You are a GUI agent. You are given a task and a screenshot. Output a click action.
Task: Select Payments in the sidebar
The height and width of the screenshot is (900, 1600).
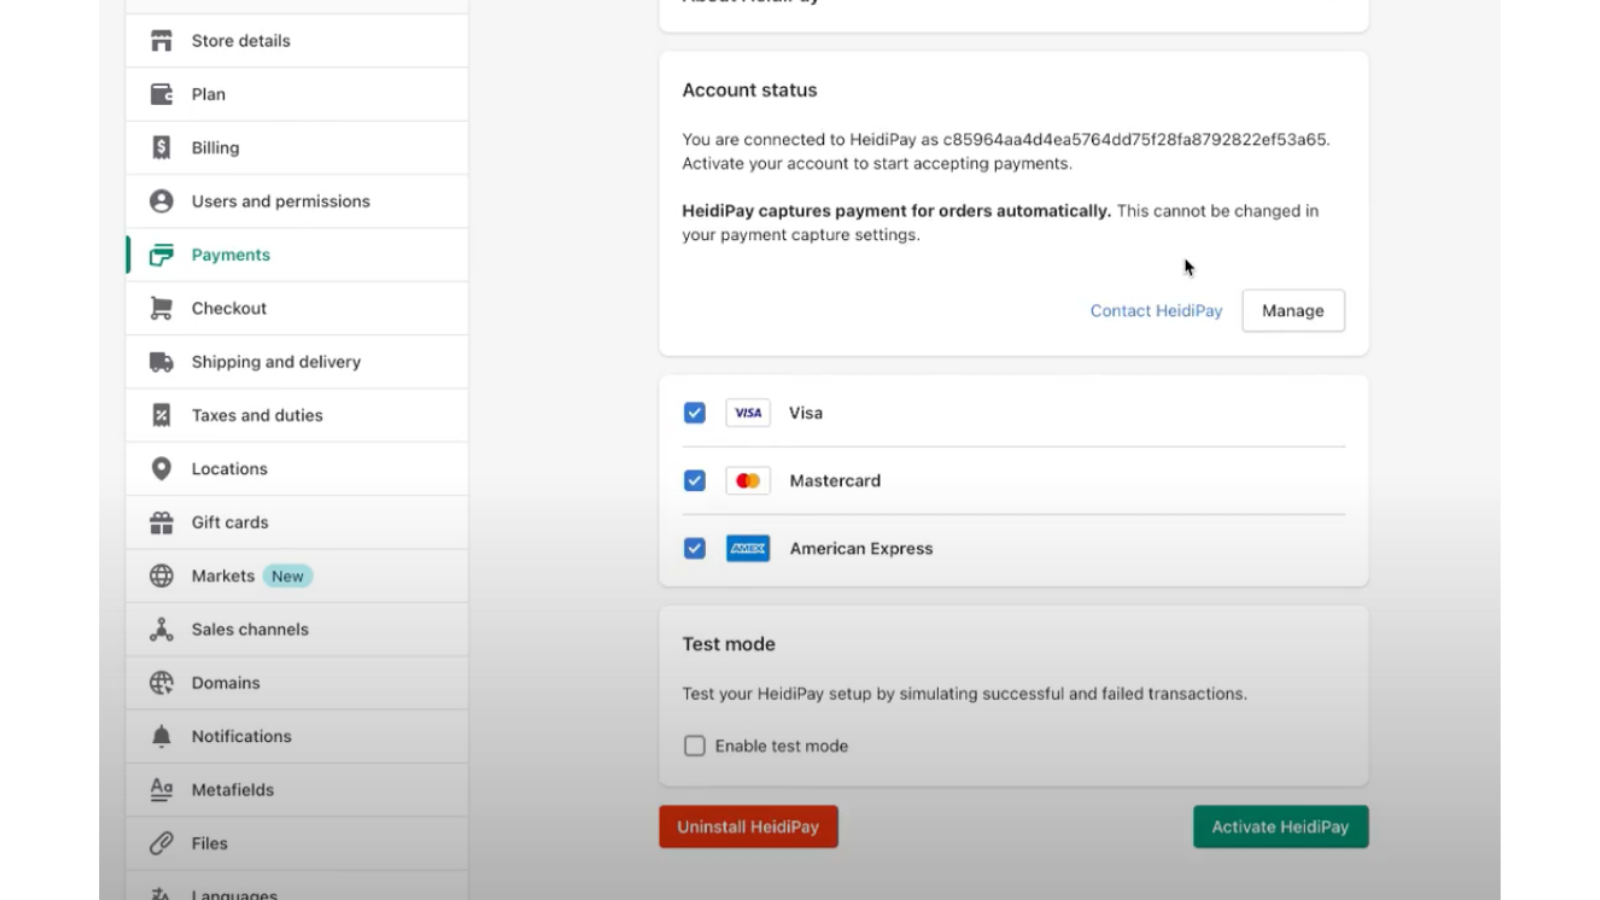tap(297, 255)
